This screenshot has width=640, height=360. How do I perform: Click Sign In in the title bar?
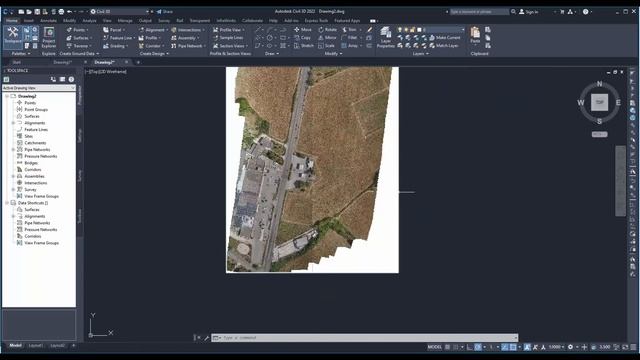tap(529, 12)
